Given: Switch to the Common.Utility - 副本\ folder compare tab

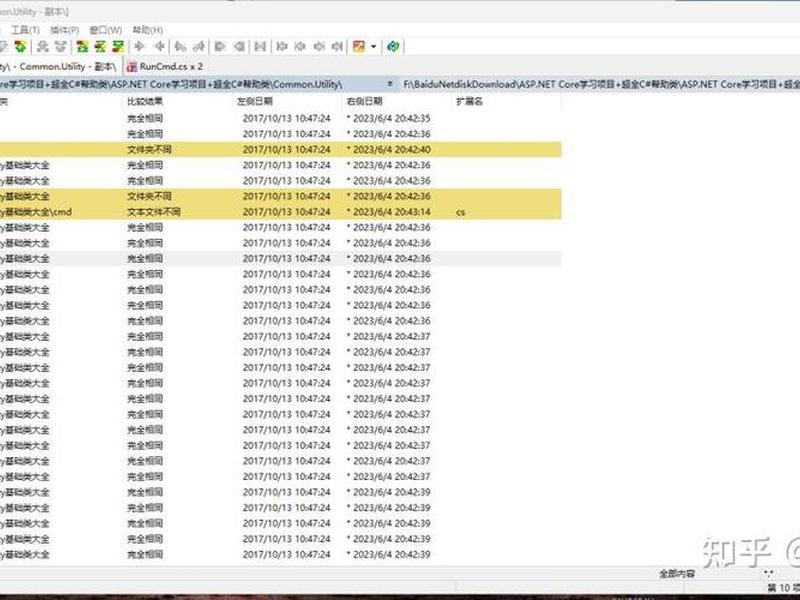Looking at the screenshot, I should 59,66.
